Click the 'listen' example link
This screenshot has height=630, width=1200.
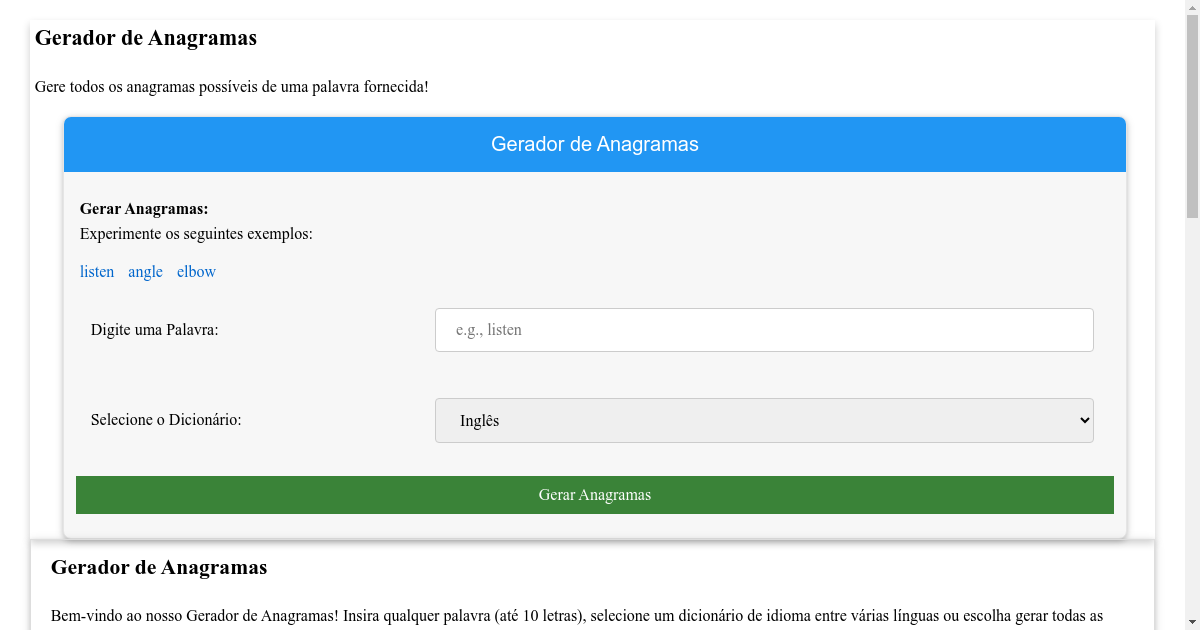[97, 271]
